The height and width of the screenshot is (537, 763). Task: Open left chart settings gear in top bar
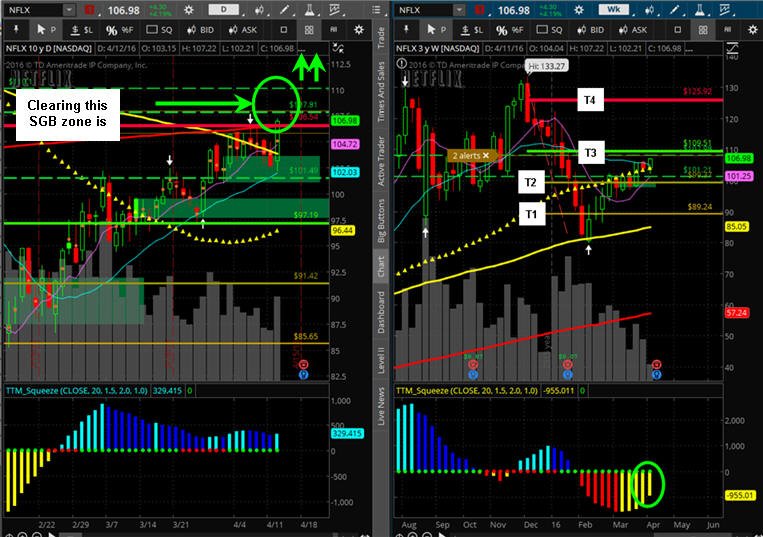189,10
